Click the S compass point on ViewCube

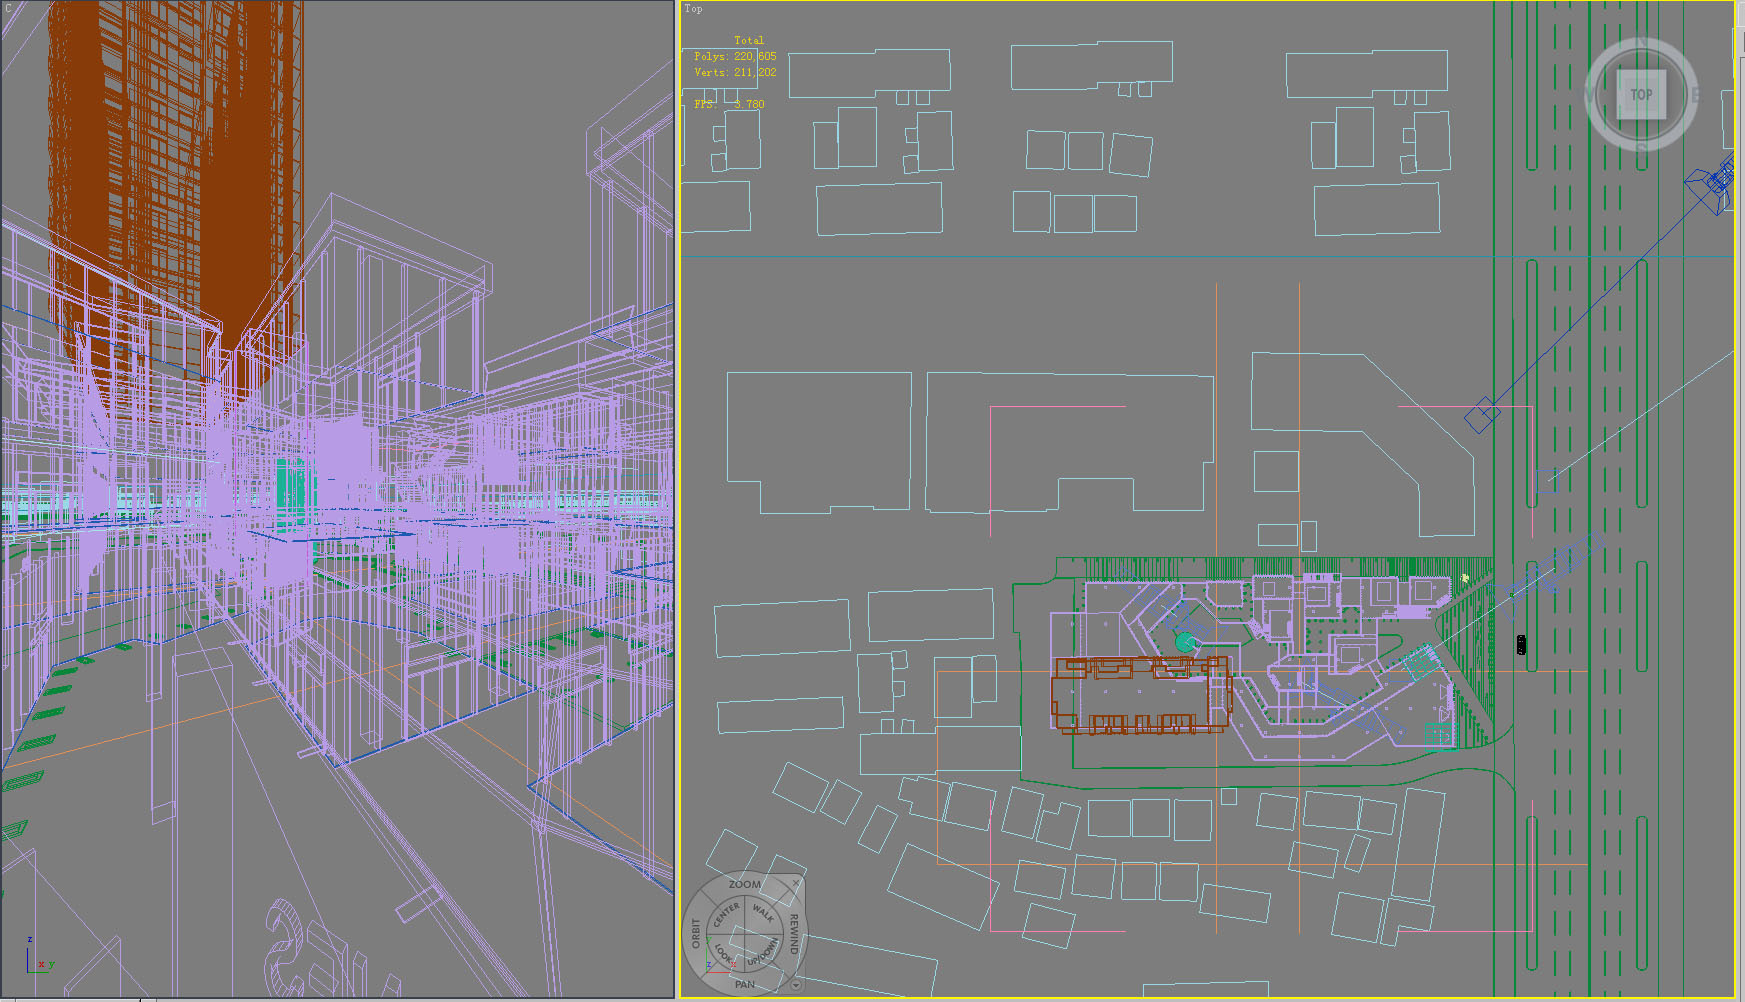1641,148
